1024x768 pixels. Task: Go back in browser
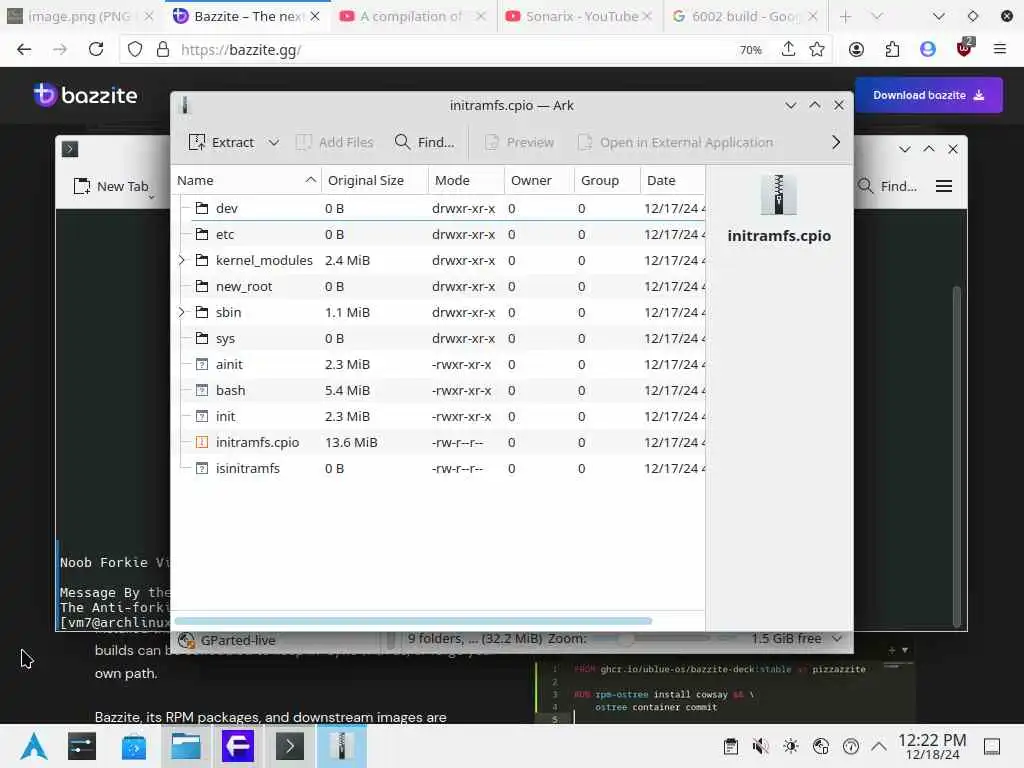coord(24,50)
